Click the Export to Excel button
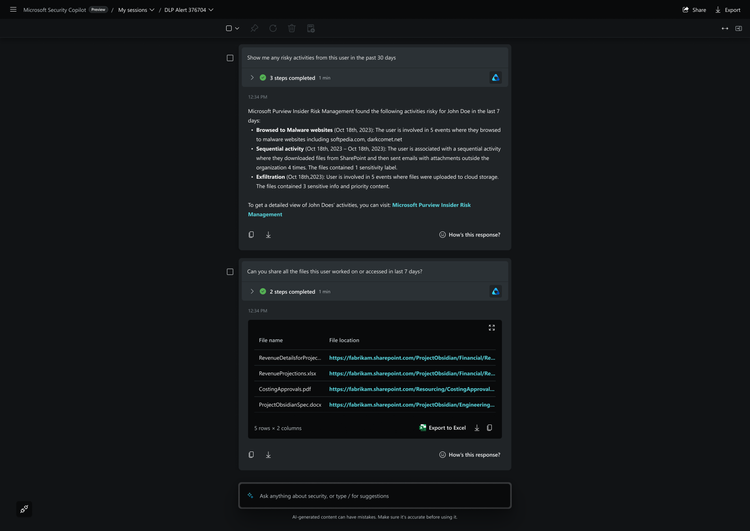The image size is (750, 531). (x=442, y=428)
